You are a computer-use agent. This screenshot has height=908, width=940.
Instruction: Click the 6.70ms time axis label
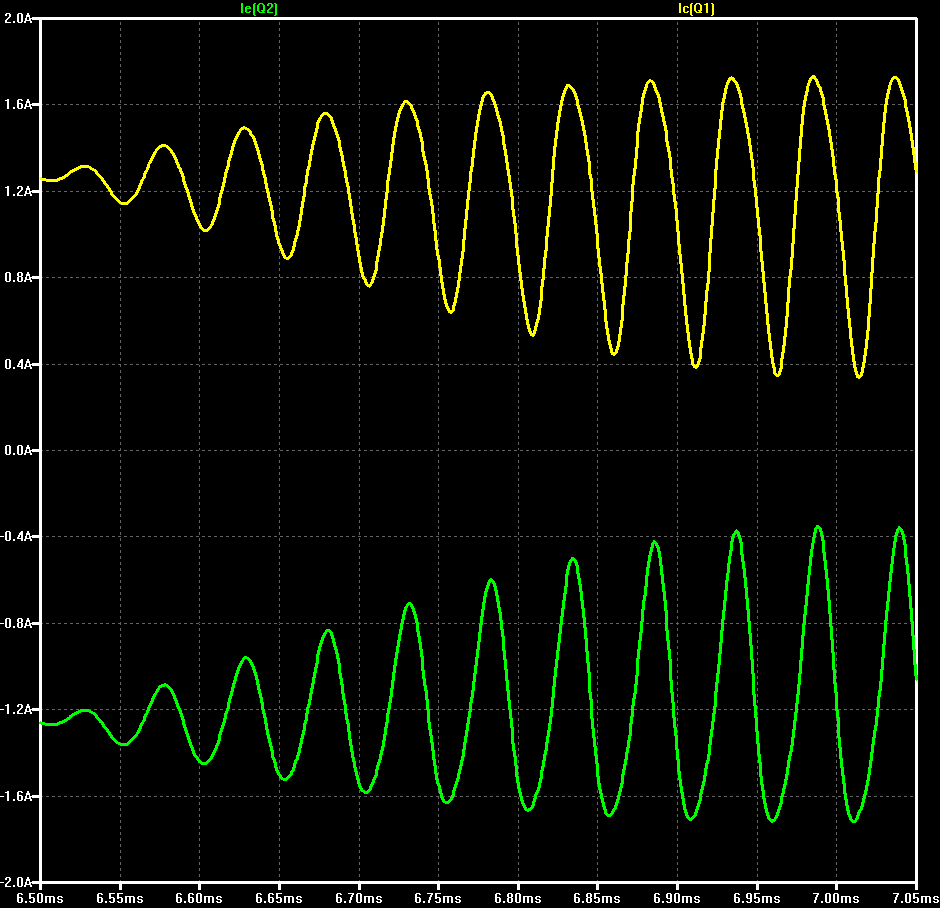(x=358, y=898)
